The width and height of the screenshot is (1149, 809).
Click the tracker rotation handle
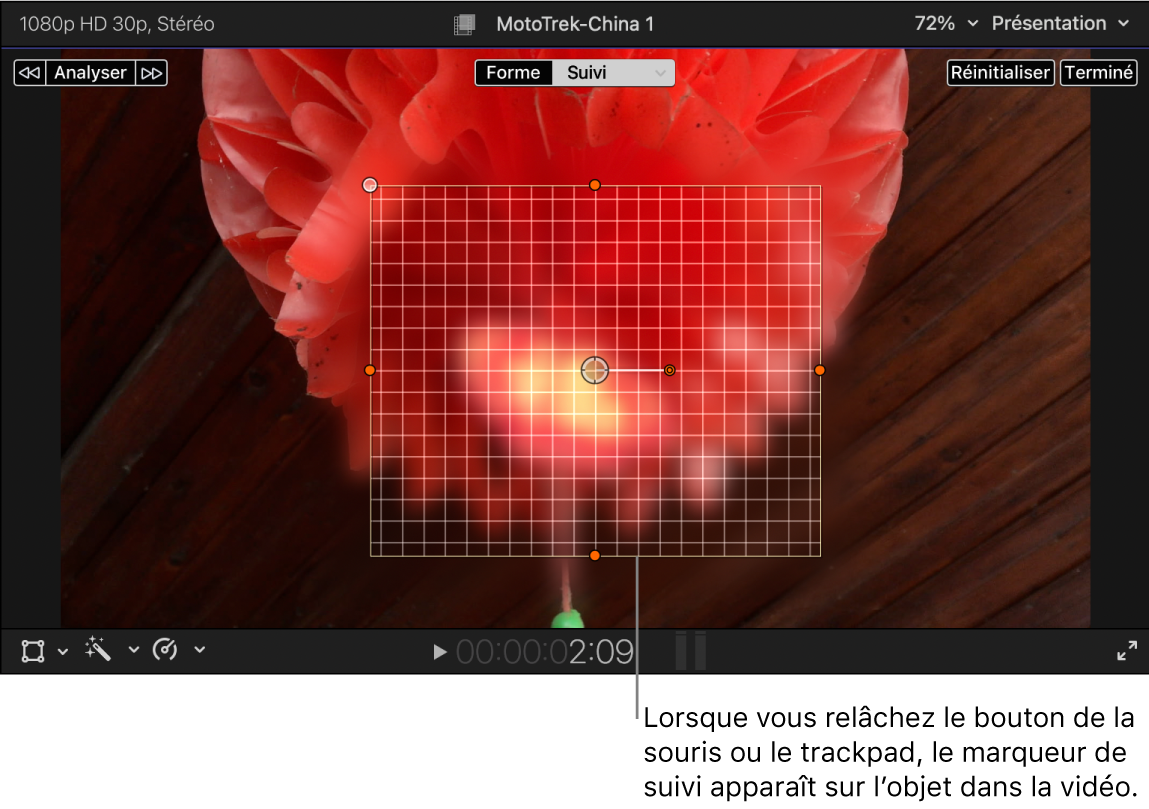[x=670, y=371]
